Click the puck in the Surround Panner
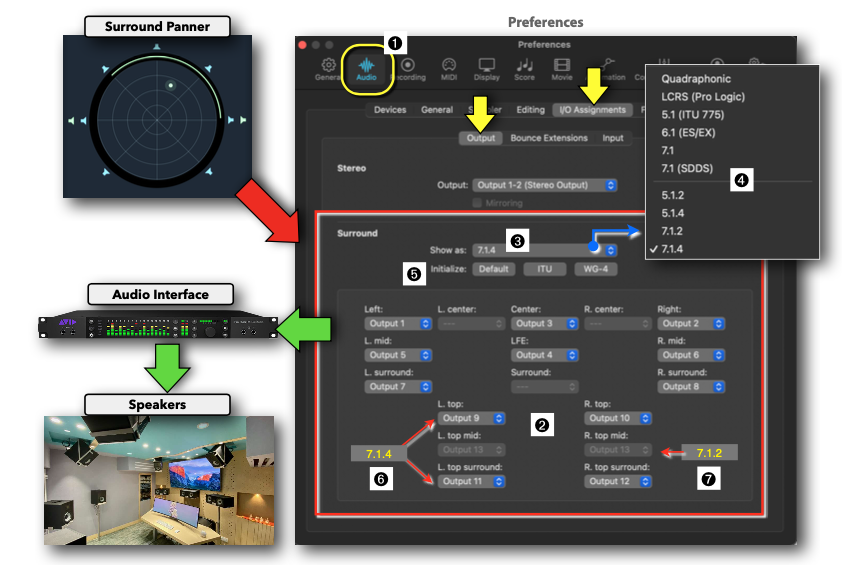This screenshot has width=842, height=565. coord(171,86)
